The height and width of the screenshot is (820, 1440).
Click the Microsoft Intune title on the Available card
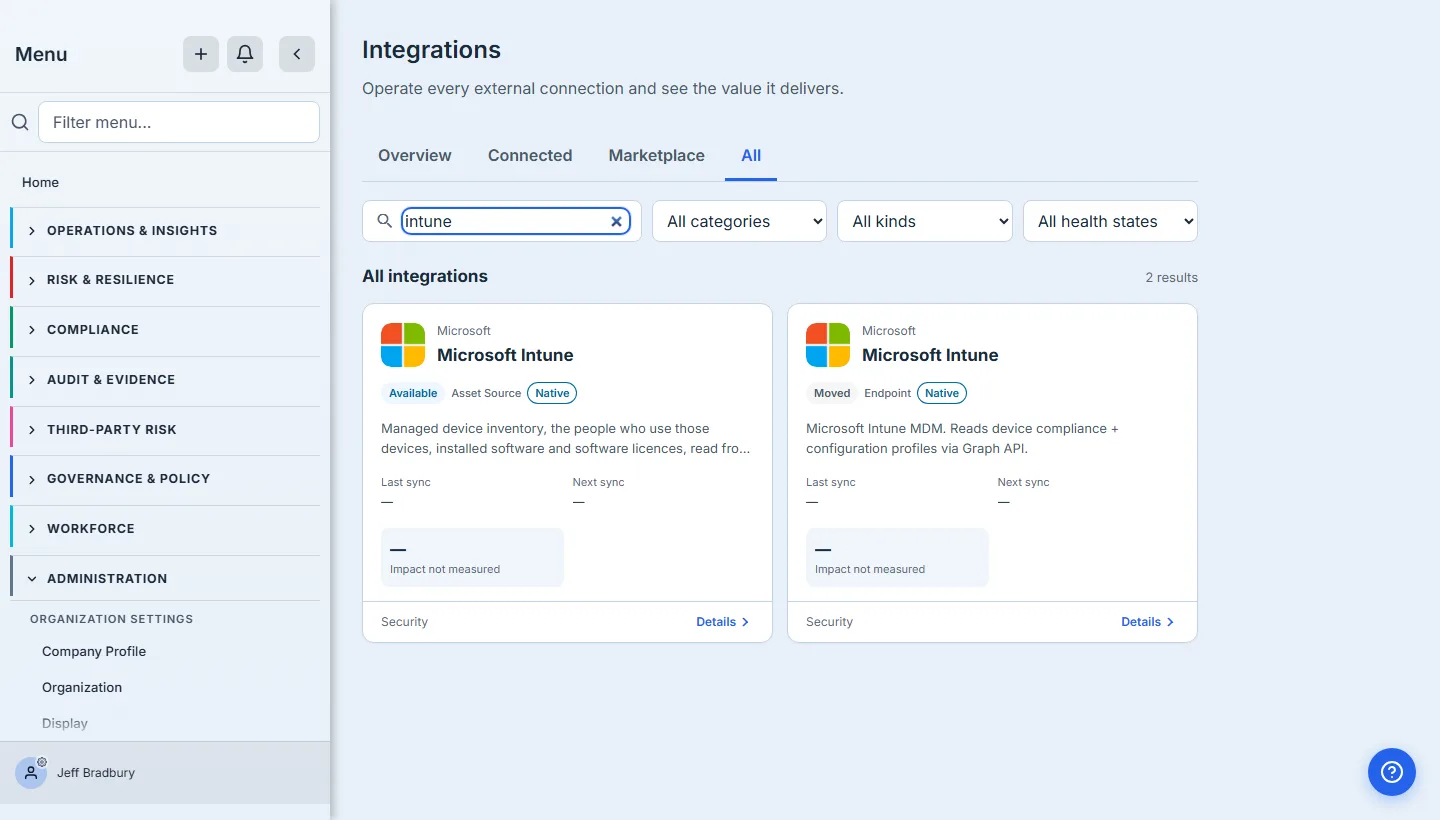[x=505, y=355]
